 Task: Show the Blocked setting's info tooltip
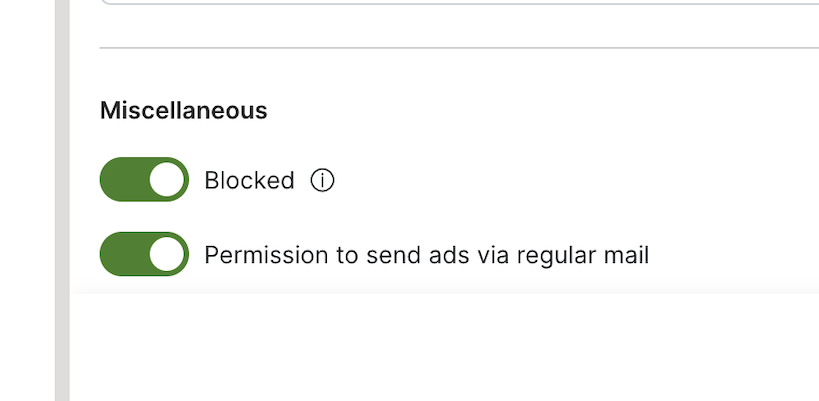pos(322,181)
